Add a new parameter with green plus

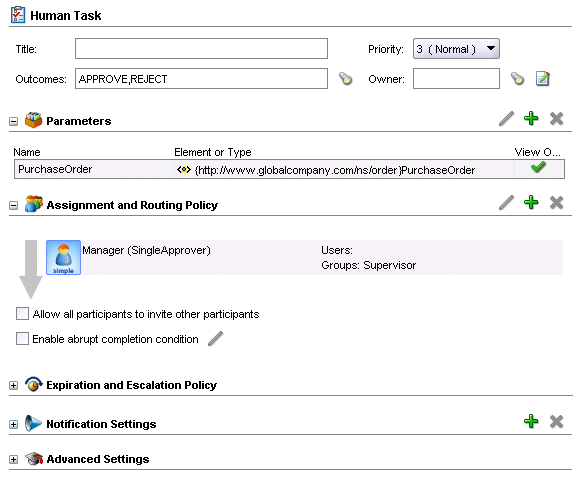(531, 119)
